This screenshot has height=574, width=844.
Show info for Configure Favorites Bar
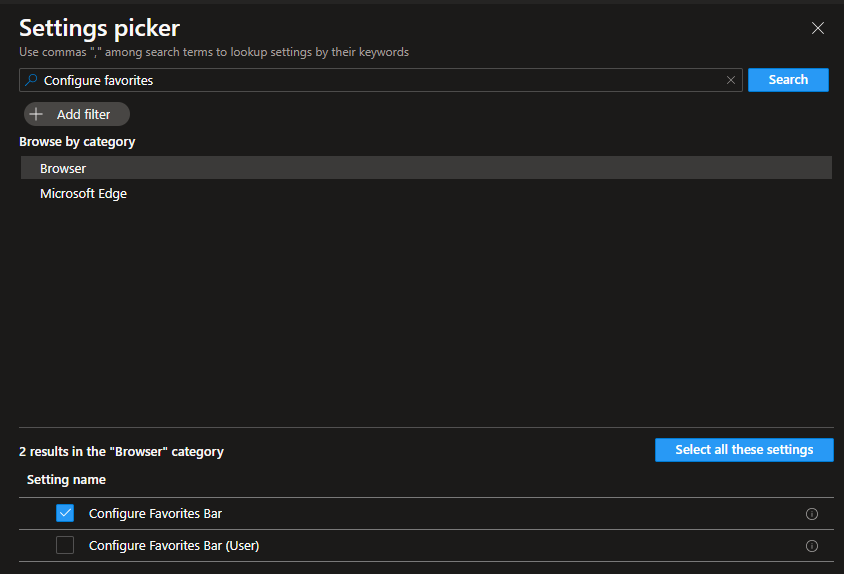pyautogui.click(x=812, y=514)
